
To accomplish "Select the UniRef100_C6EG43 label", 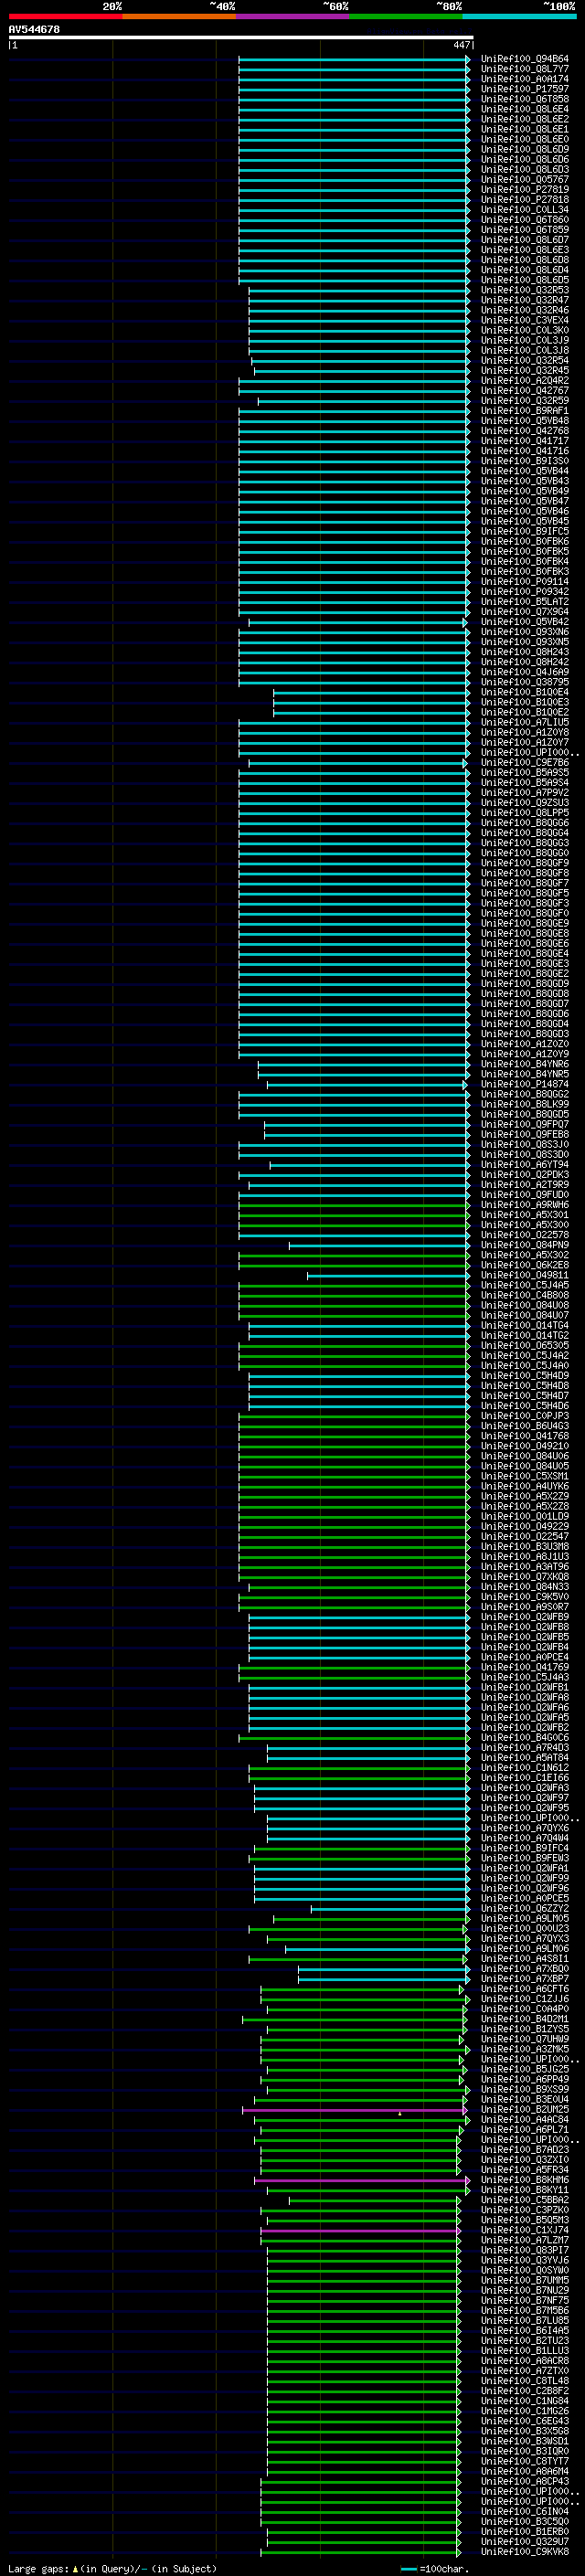I will (524, 2422).
